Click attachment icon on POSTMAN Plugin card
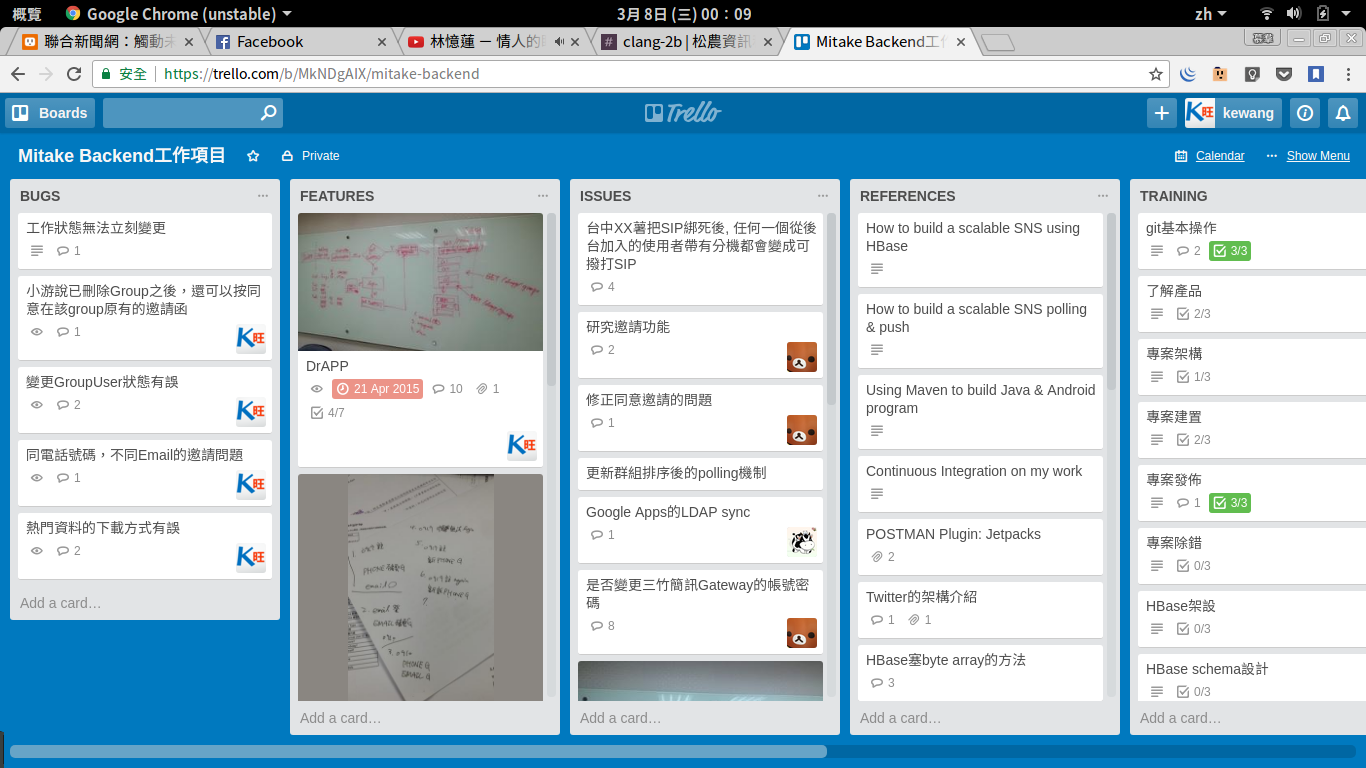This screenshot has width=1366, height=768. [877, 557]
